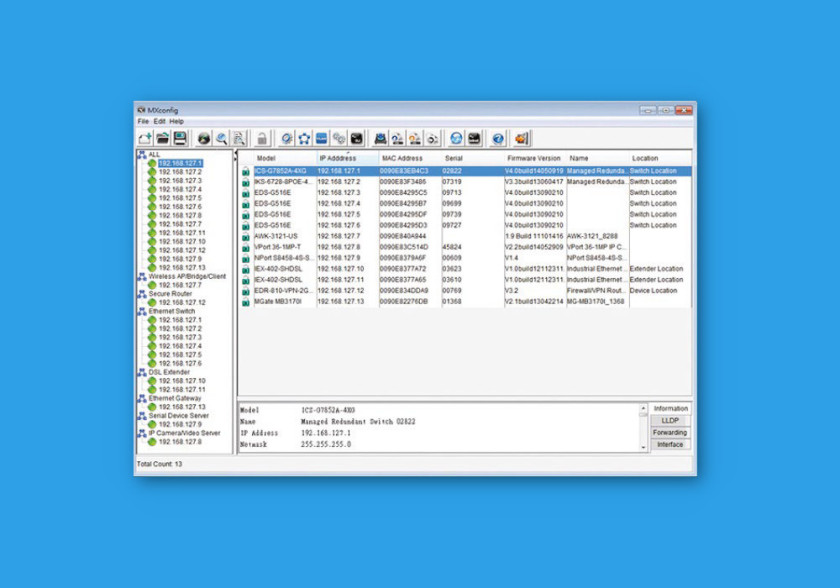
Task: Click the light-blue globe toolbar icon
Action: coord(456,139)
